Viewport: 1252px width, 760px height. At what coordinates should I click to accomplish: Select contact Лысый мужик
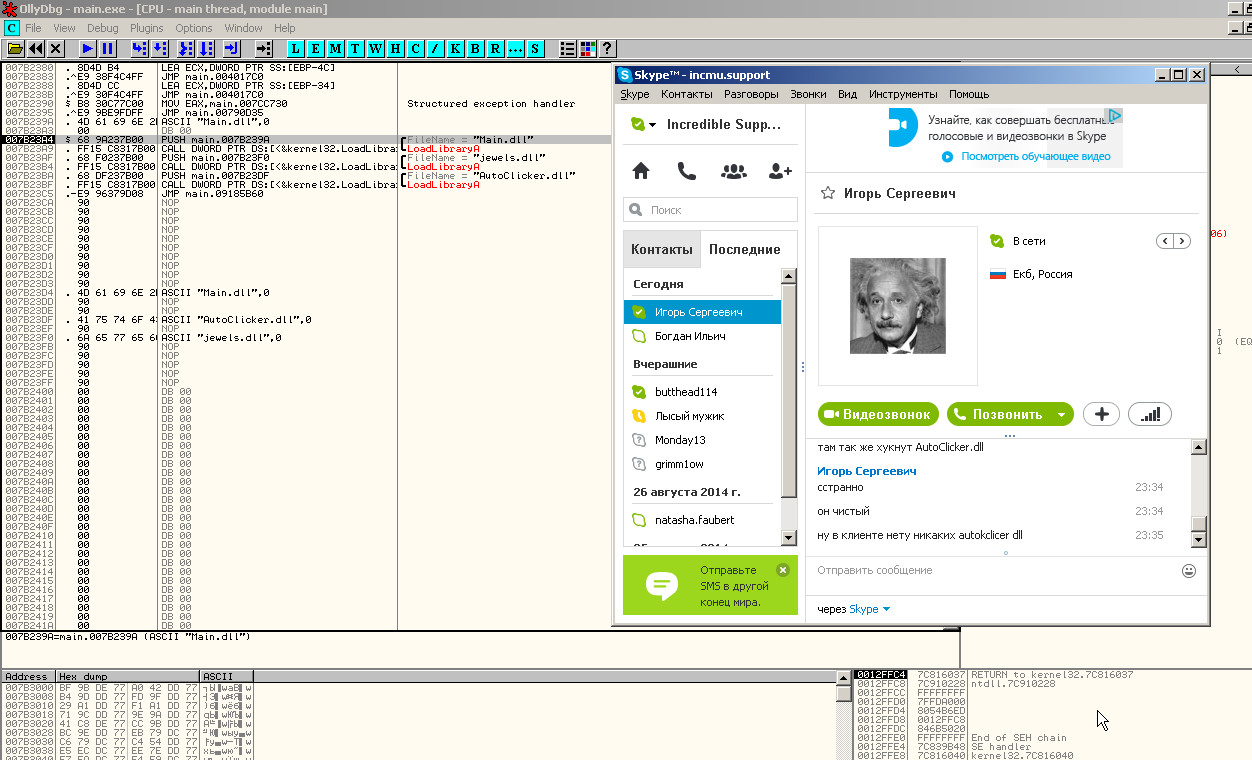click(x=702, y=416)
